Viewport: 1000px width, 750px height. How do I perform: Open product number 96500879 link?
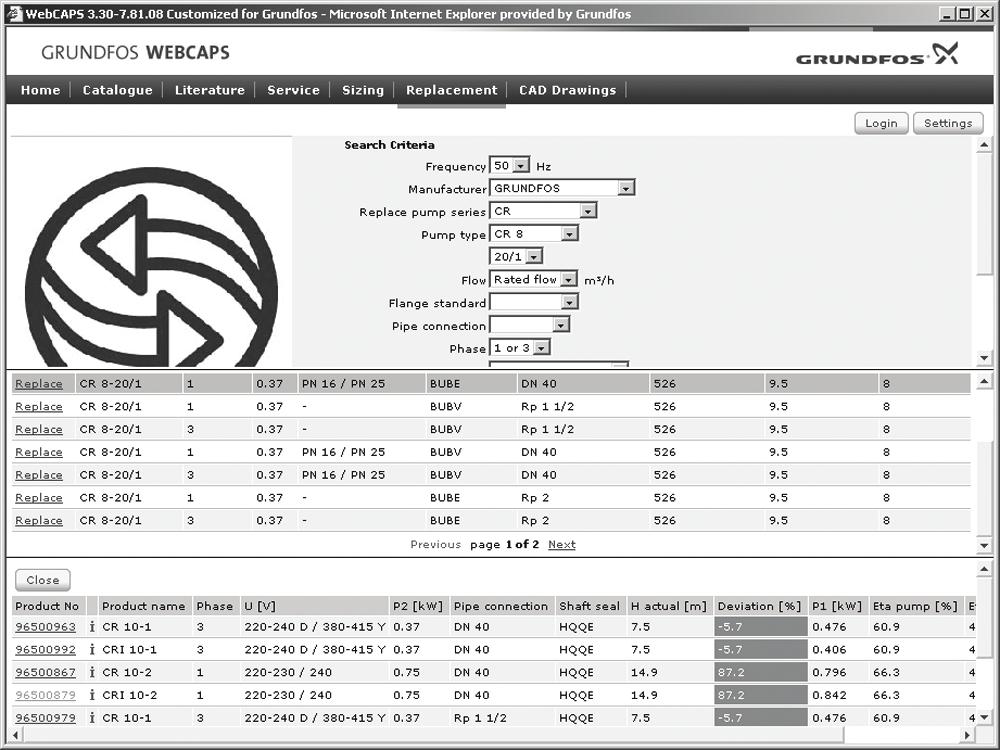45,695
